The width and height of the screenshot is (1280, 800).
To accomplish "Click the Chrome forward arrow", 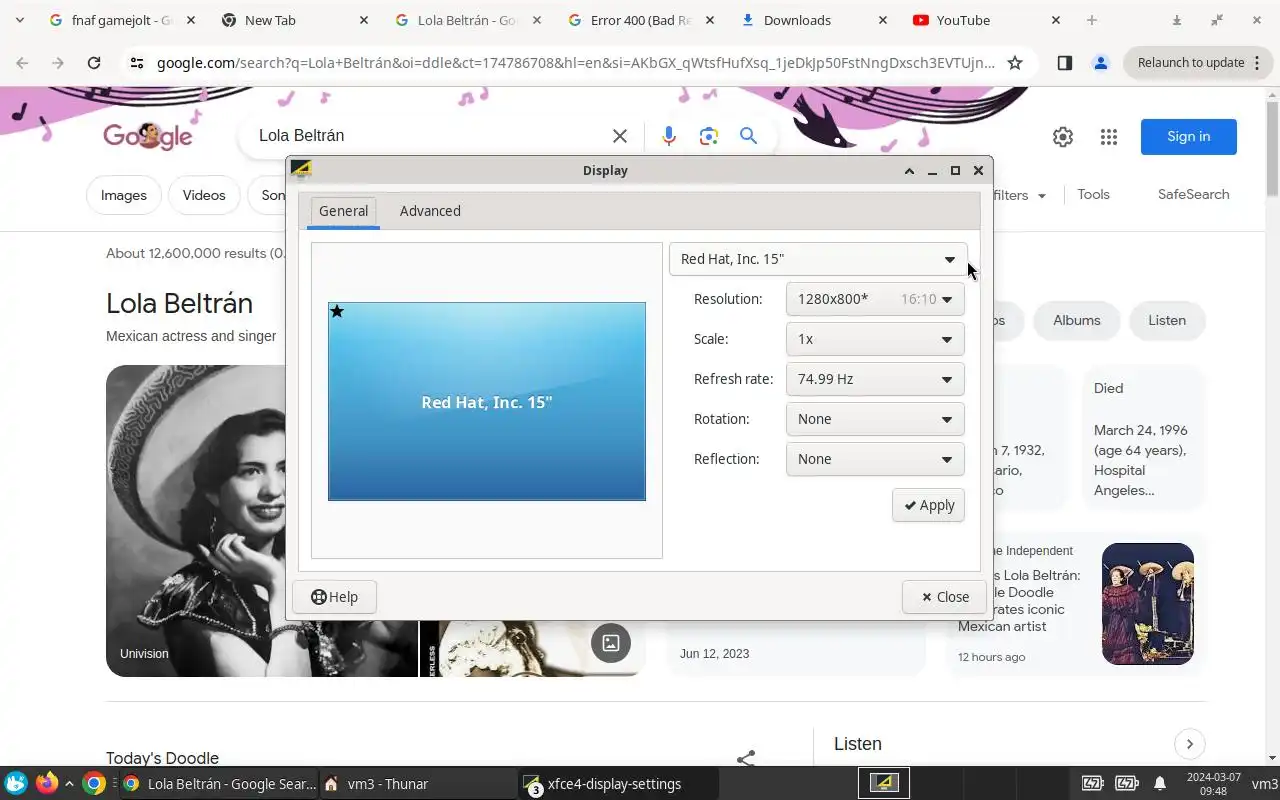I will (x=58, y=63).
